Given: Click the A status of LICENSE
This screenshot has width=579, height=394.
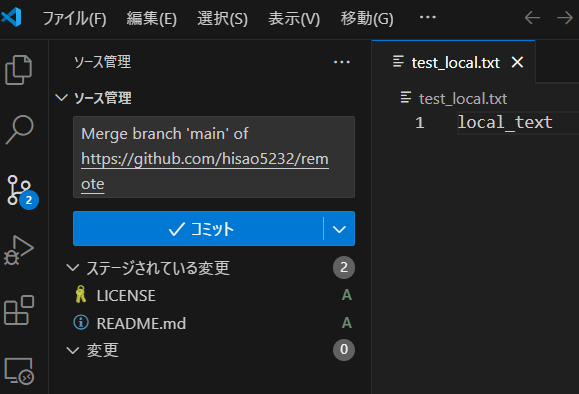Looking at the screenshot, I should (x=346, y=295).
